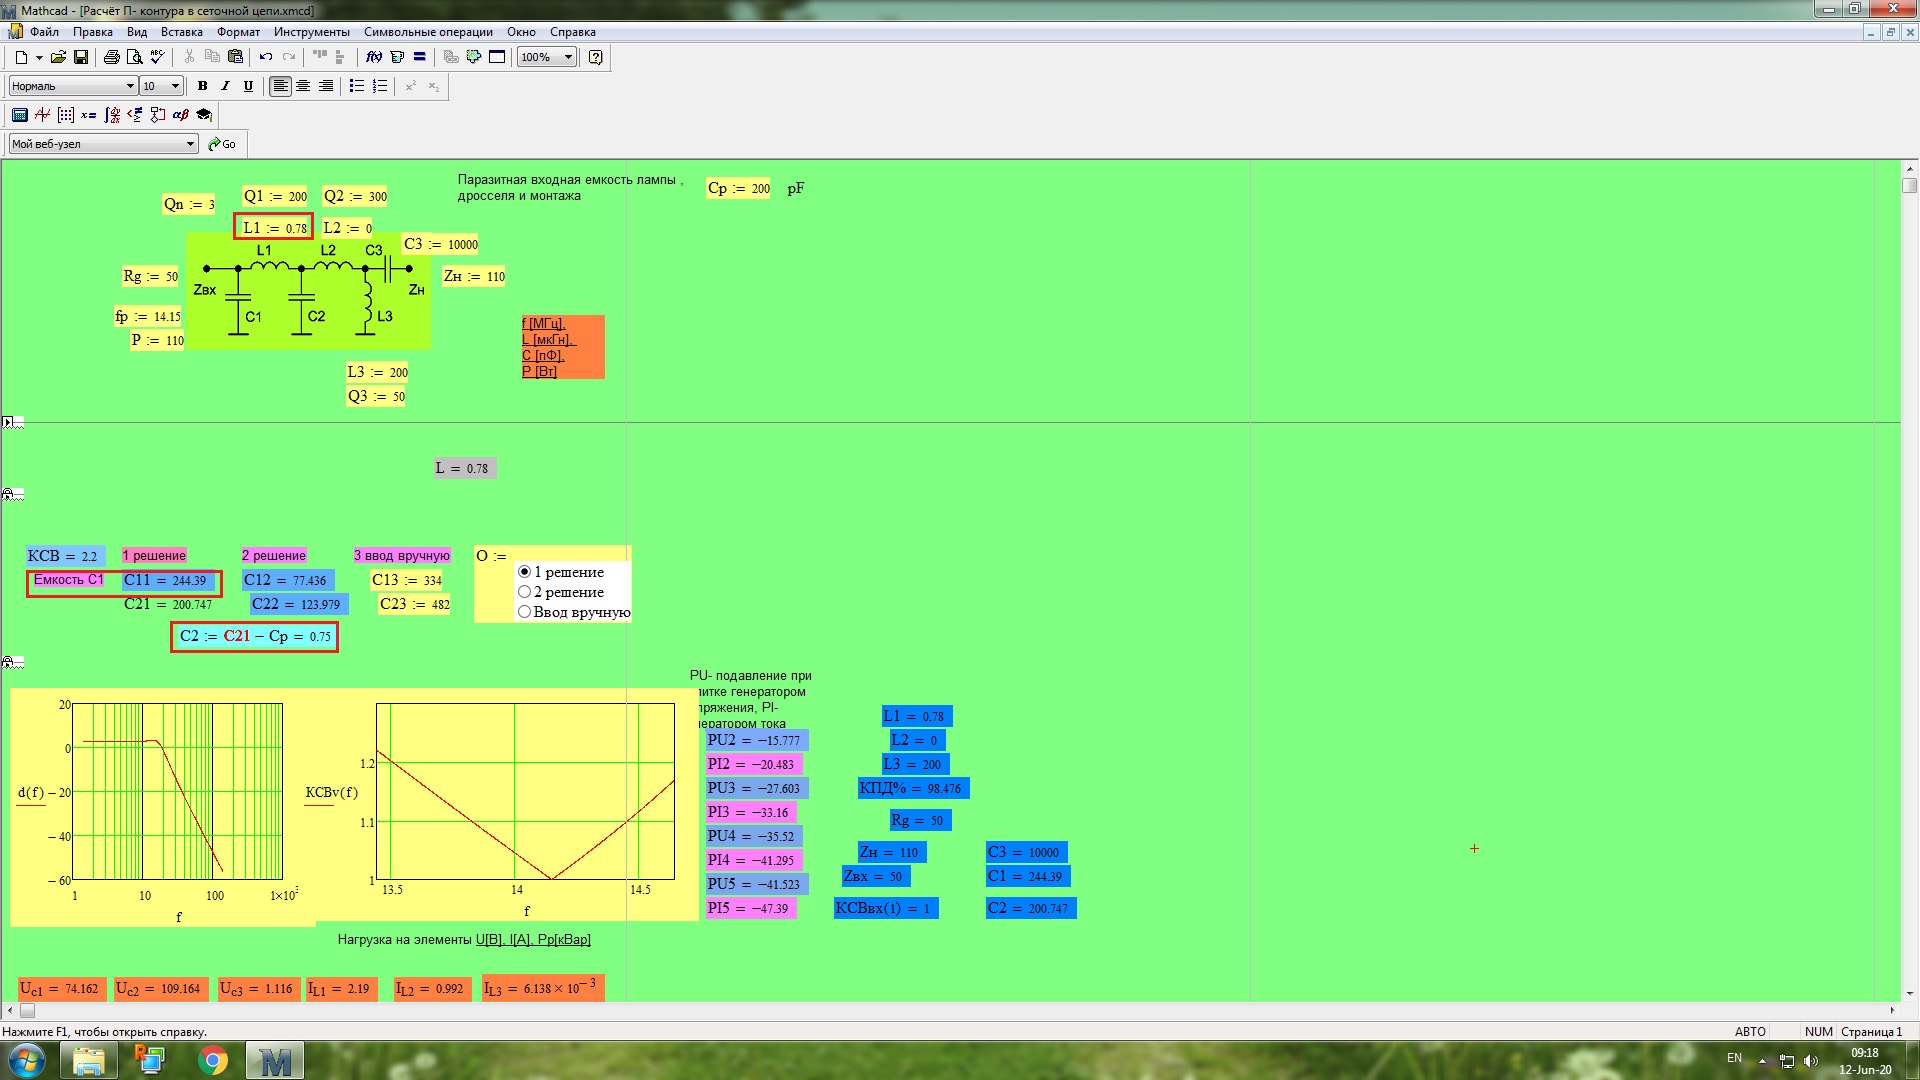Open the Символьные операции menu
Screen dimensions: 1920x1080
point(428,32)
